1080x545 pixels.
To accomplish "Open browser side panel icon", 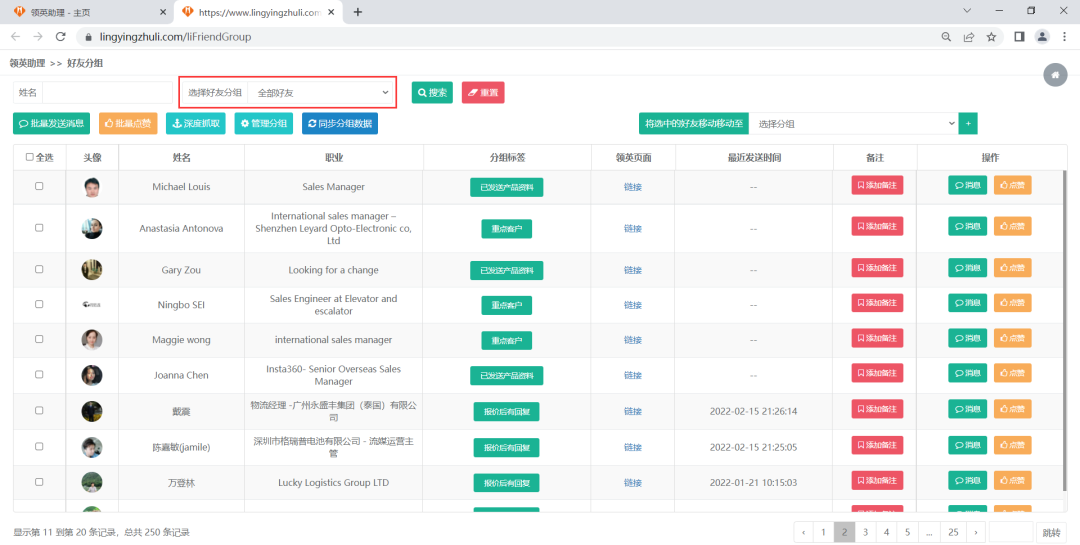I will coord(1019,37).
